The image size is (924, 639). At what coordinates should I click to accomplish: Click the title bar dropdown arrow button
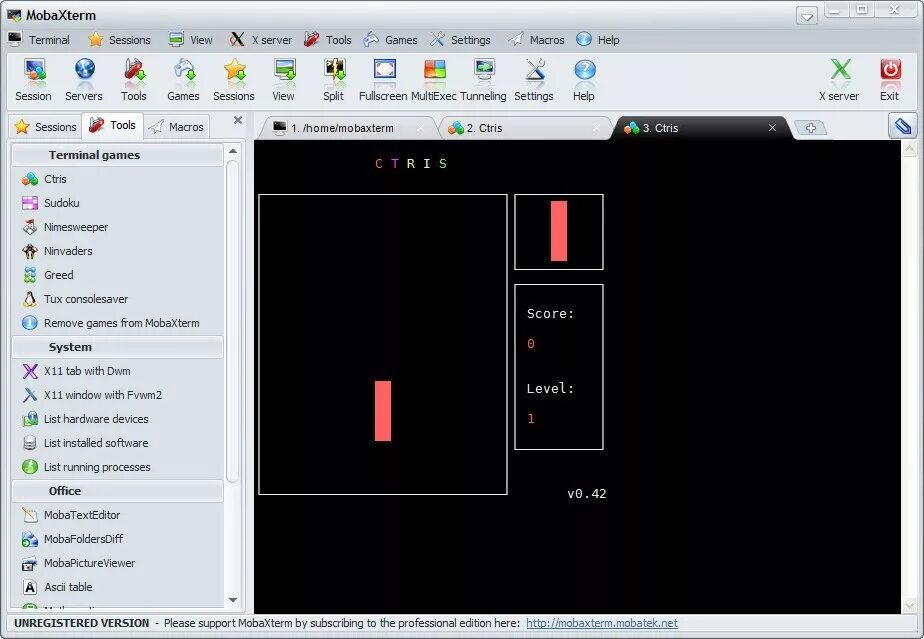tap(807, 16)
